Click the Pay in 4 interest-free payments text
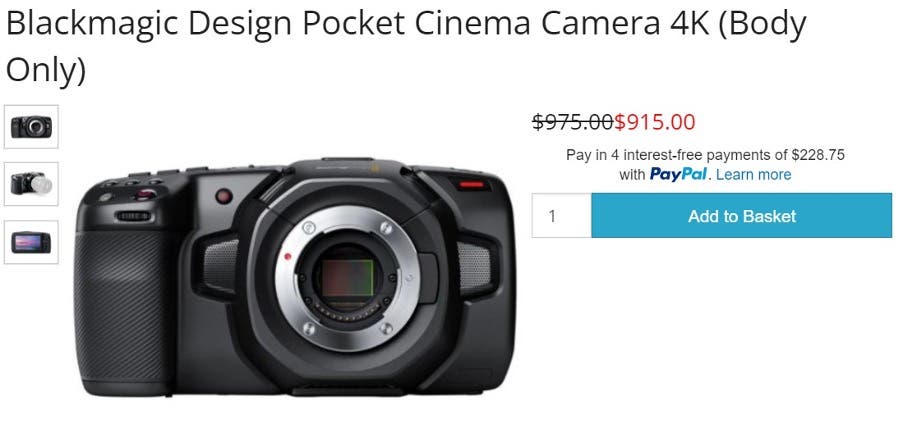Screen dimensions: 904x424 (705, 155)
